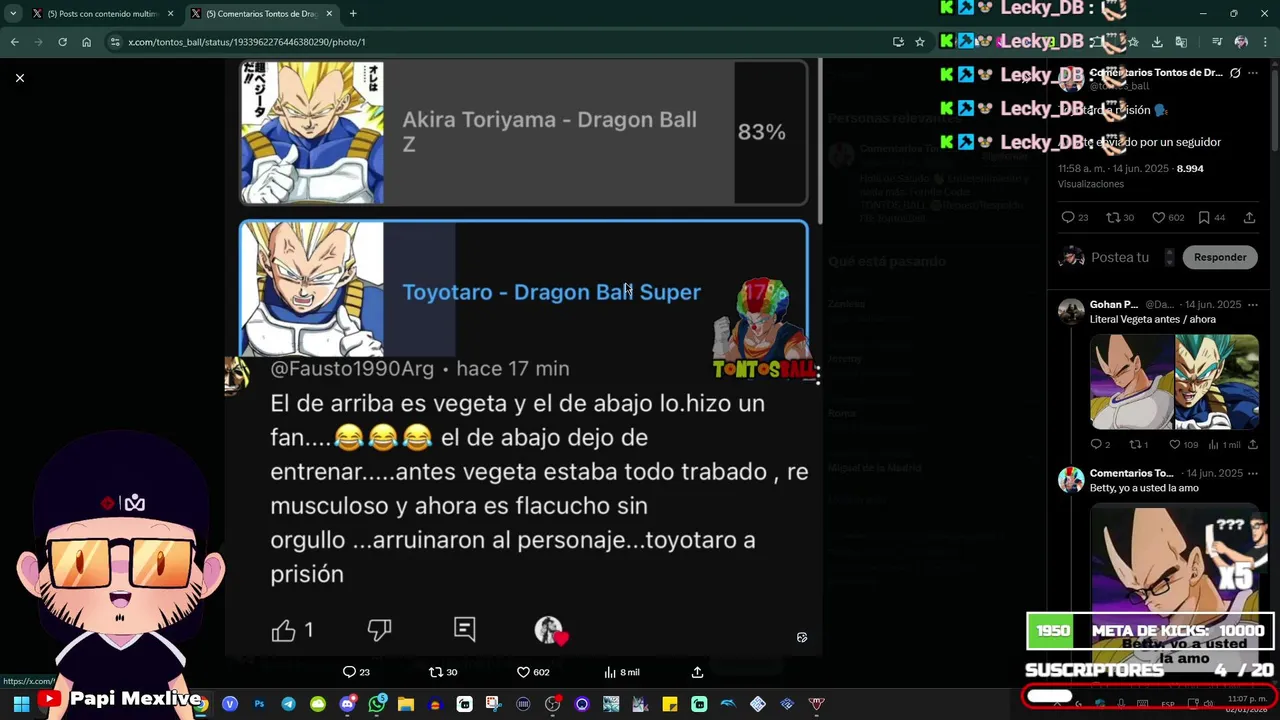Image resolution: width=1280 pixels, height=720 pixels.
Task: Bookmark this page with the star icon
Action: (920, 42)
